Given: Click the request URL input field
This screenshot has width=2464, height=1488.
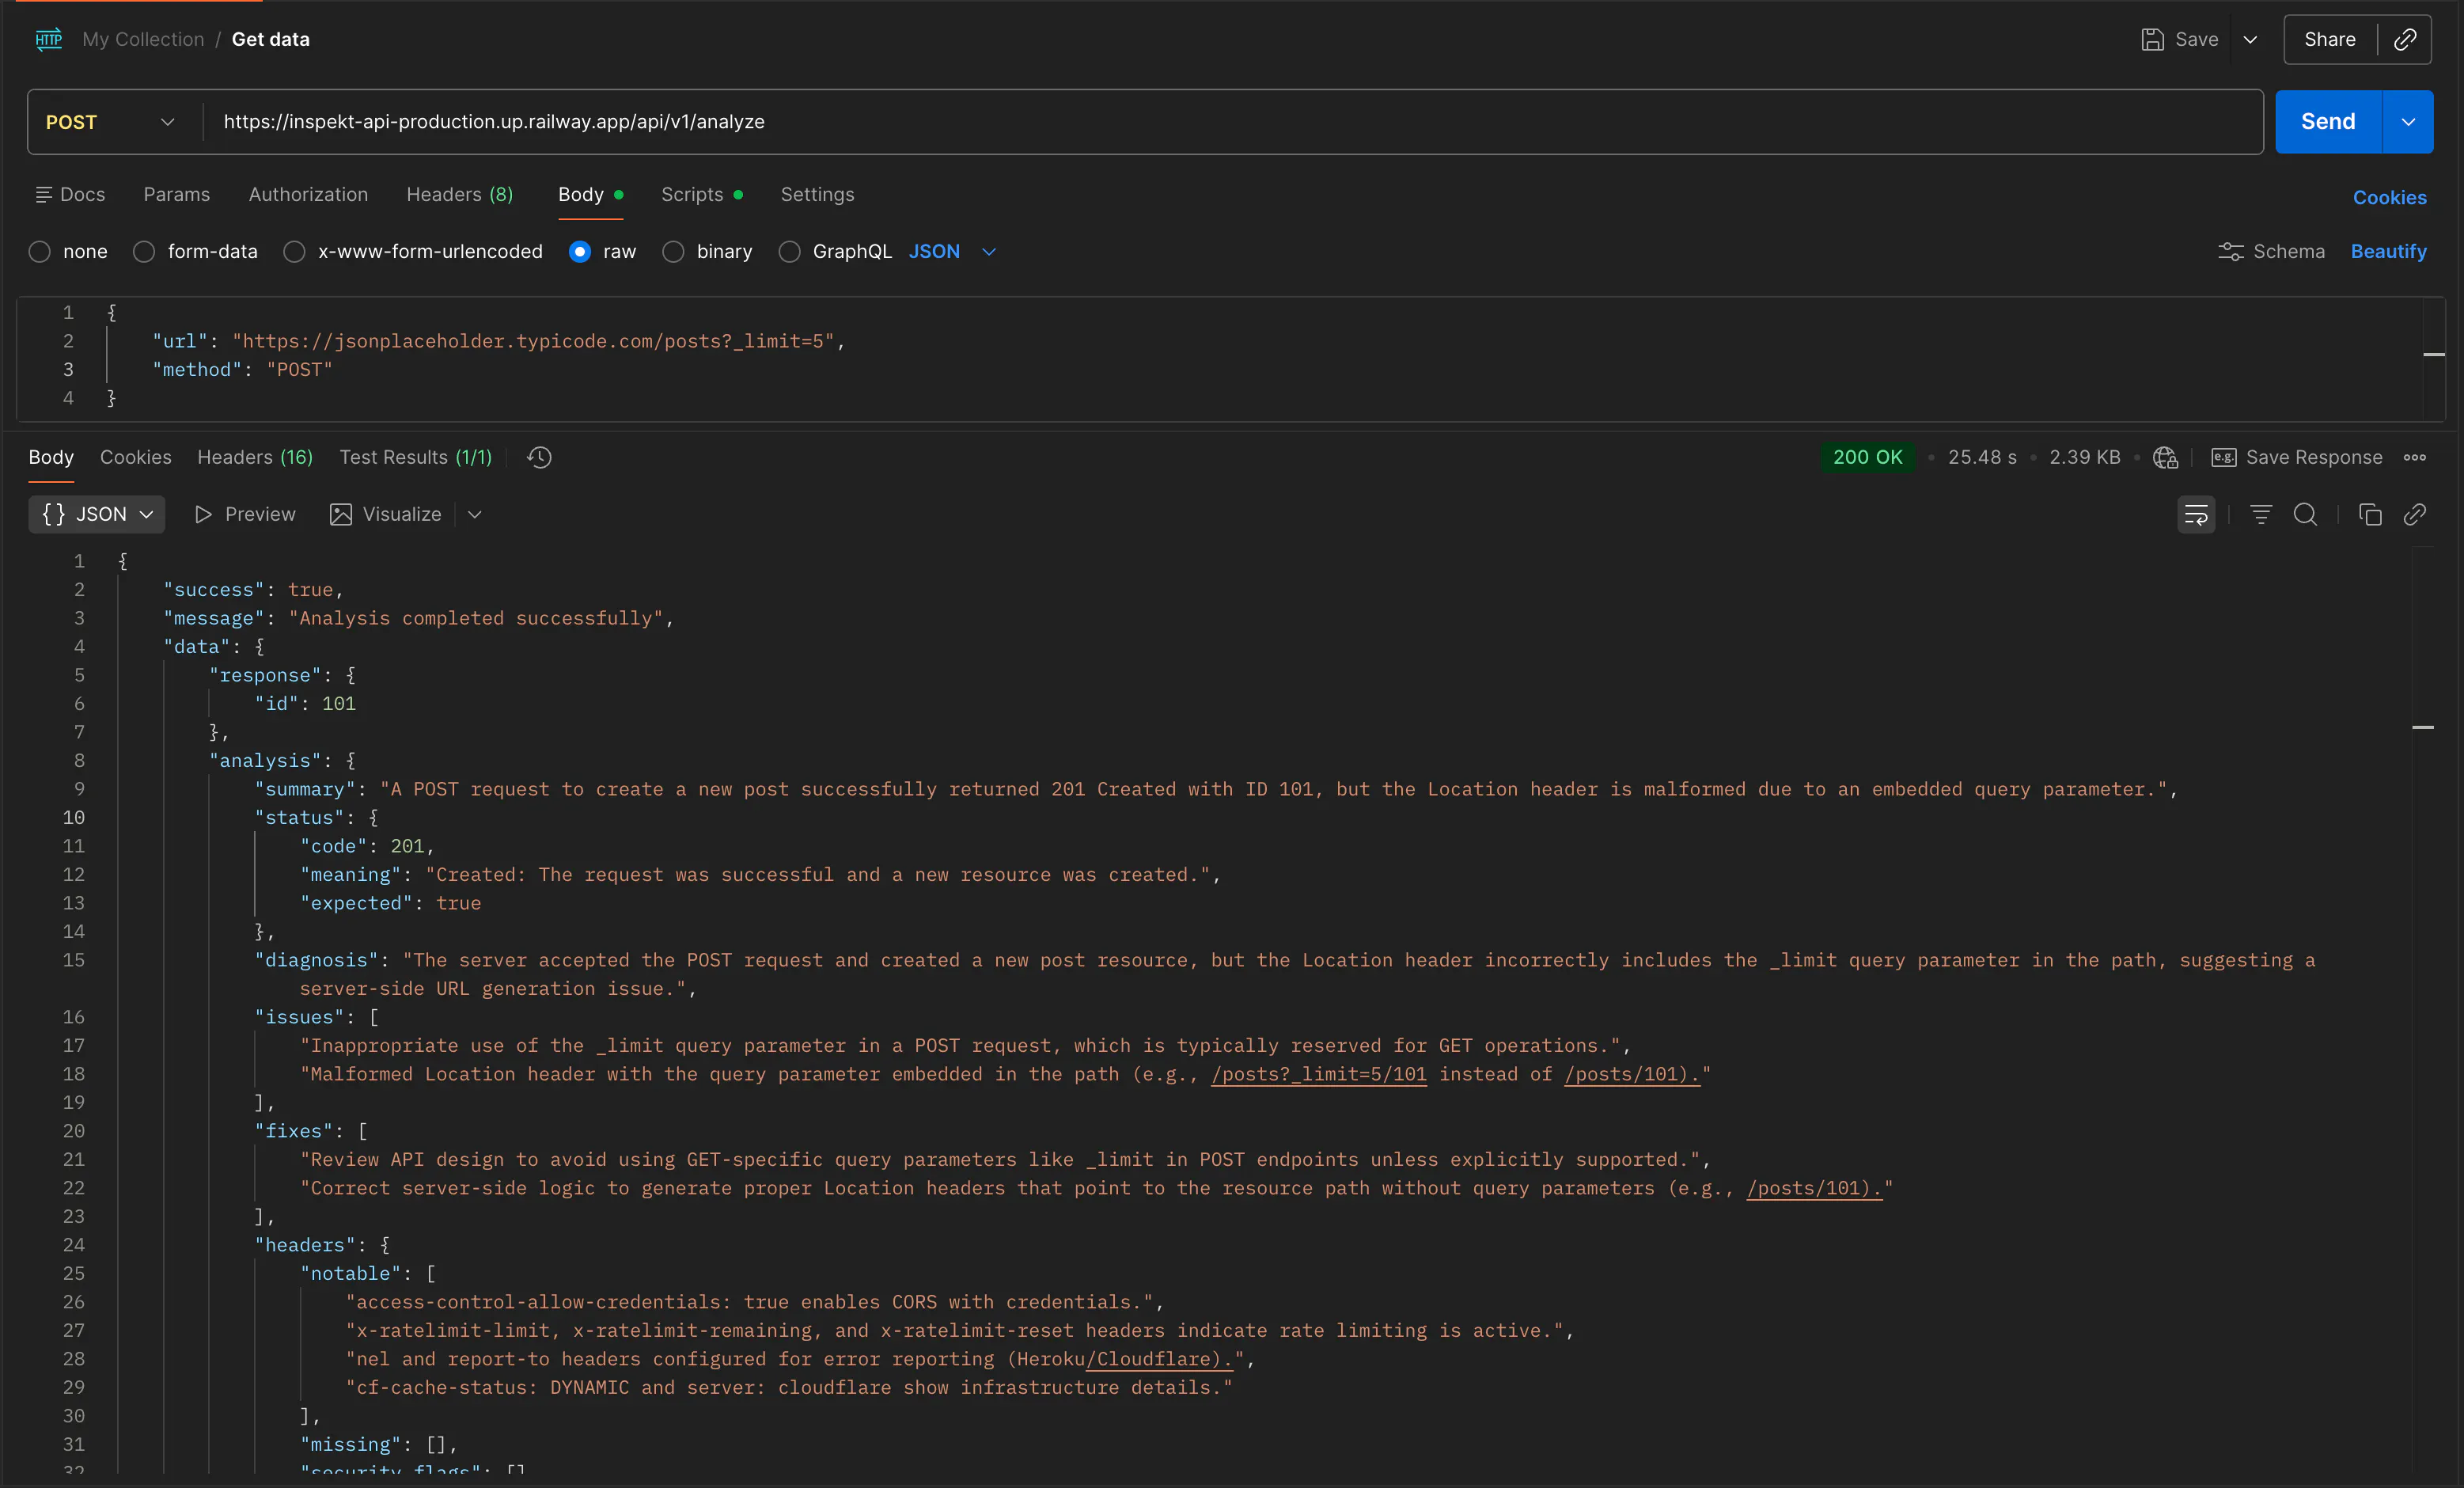Looking at the screenshot, I should pos(1232,122).
